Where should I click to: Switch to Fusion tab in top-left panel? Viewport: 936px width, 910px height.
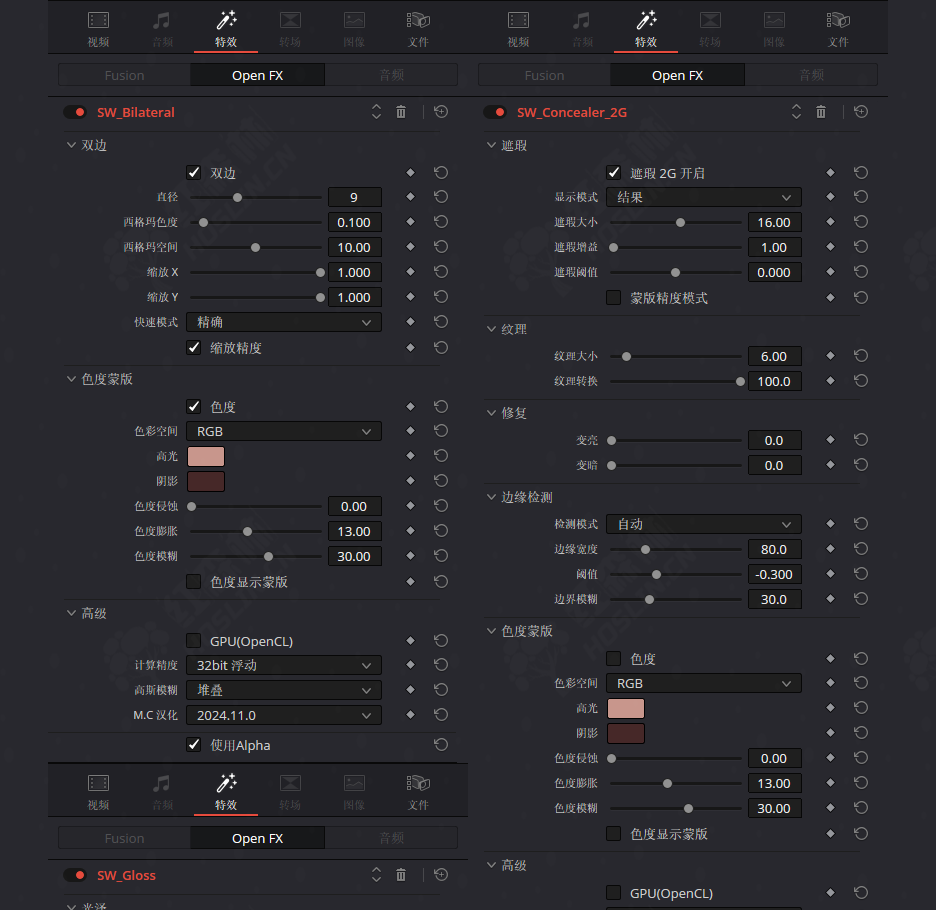coord(124,75)
